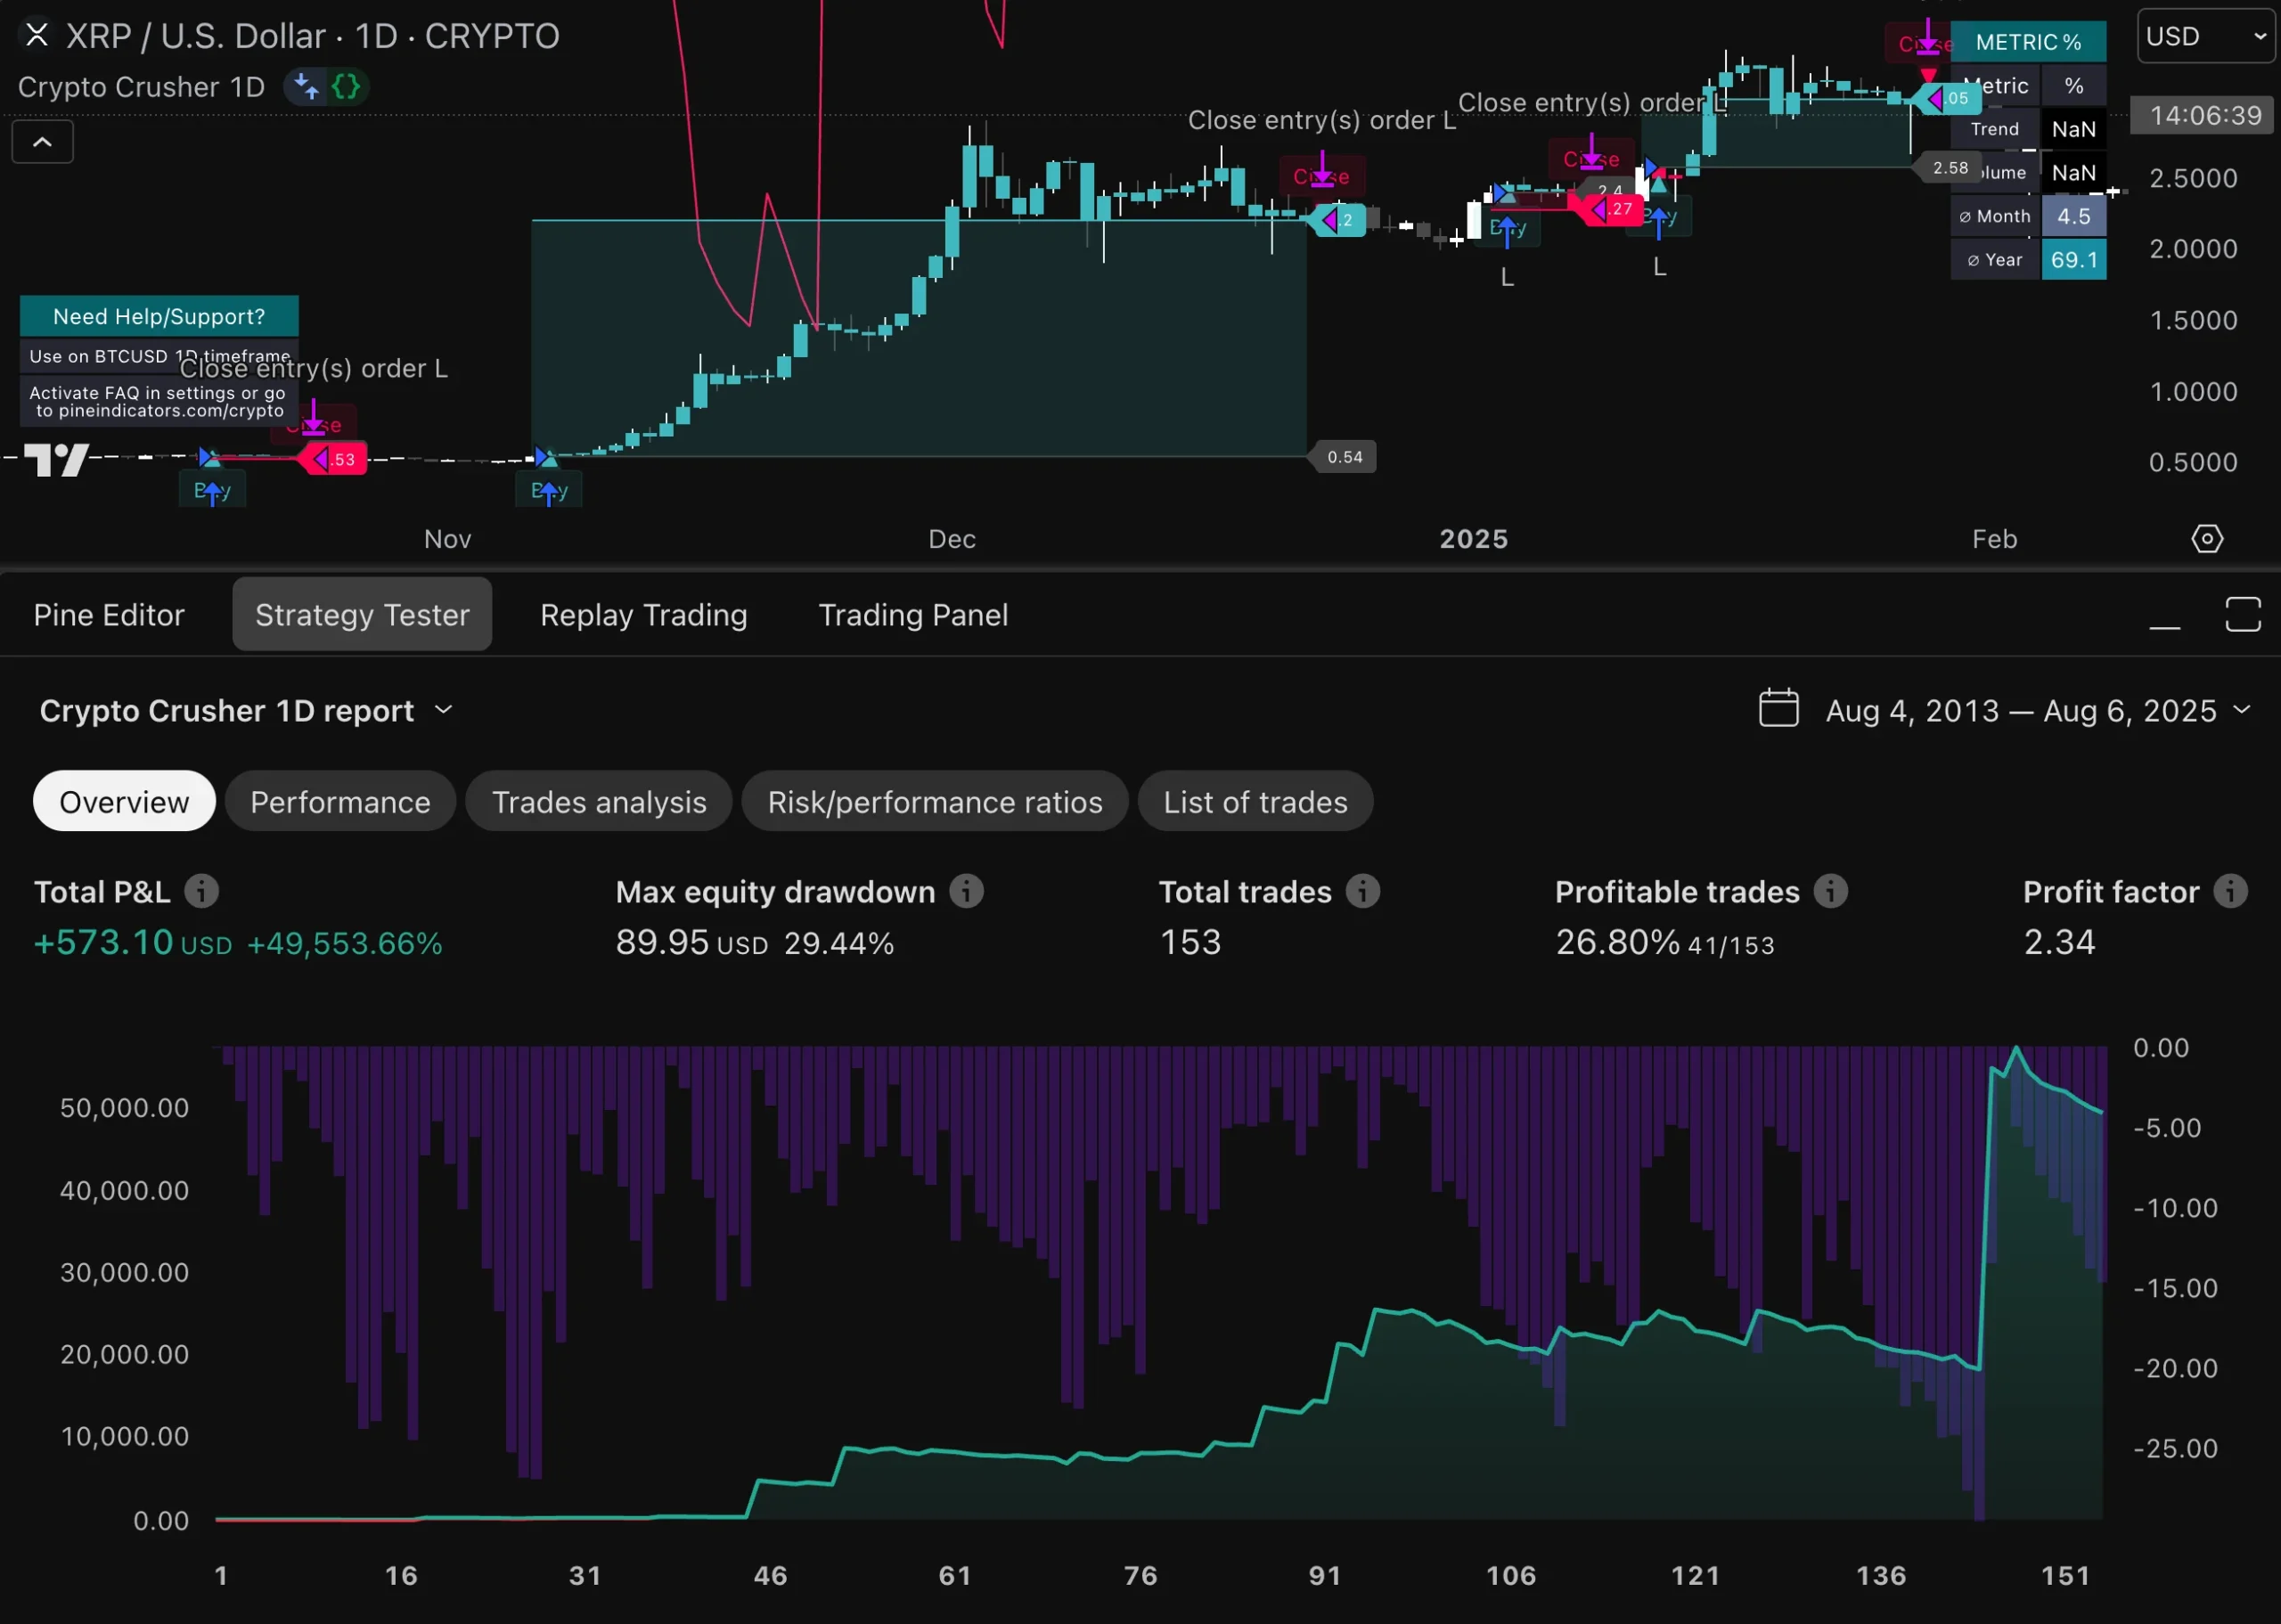
Task: Click the 2.5000 price axis label
Action: pos(2193,178)
